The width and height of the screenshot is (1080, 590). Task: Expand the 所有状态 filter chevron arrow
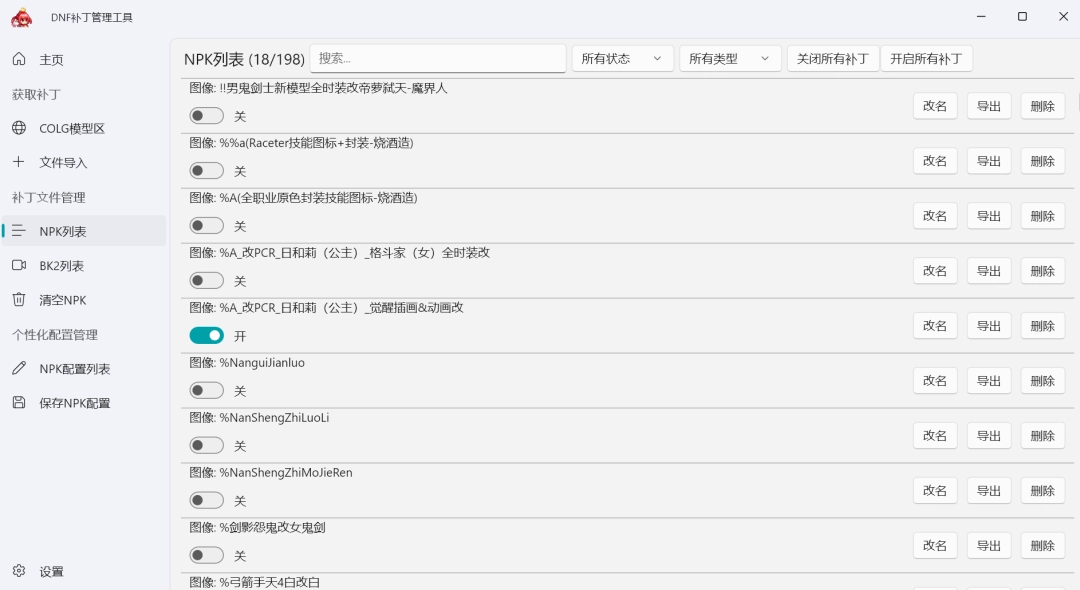[659, 58]
